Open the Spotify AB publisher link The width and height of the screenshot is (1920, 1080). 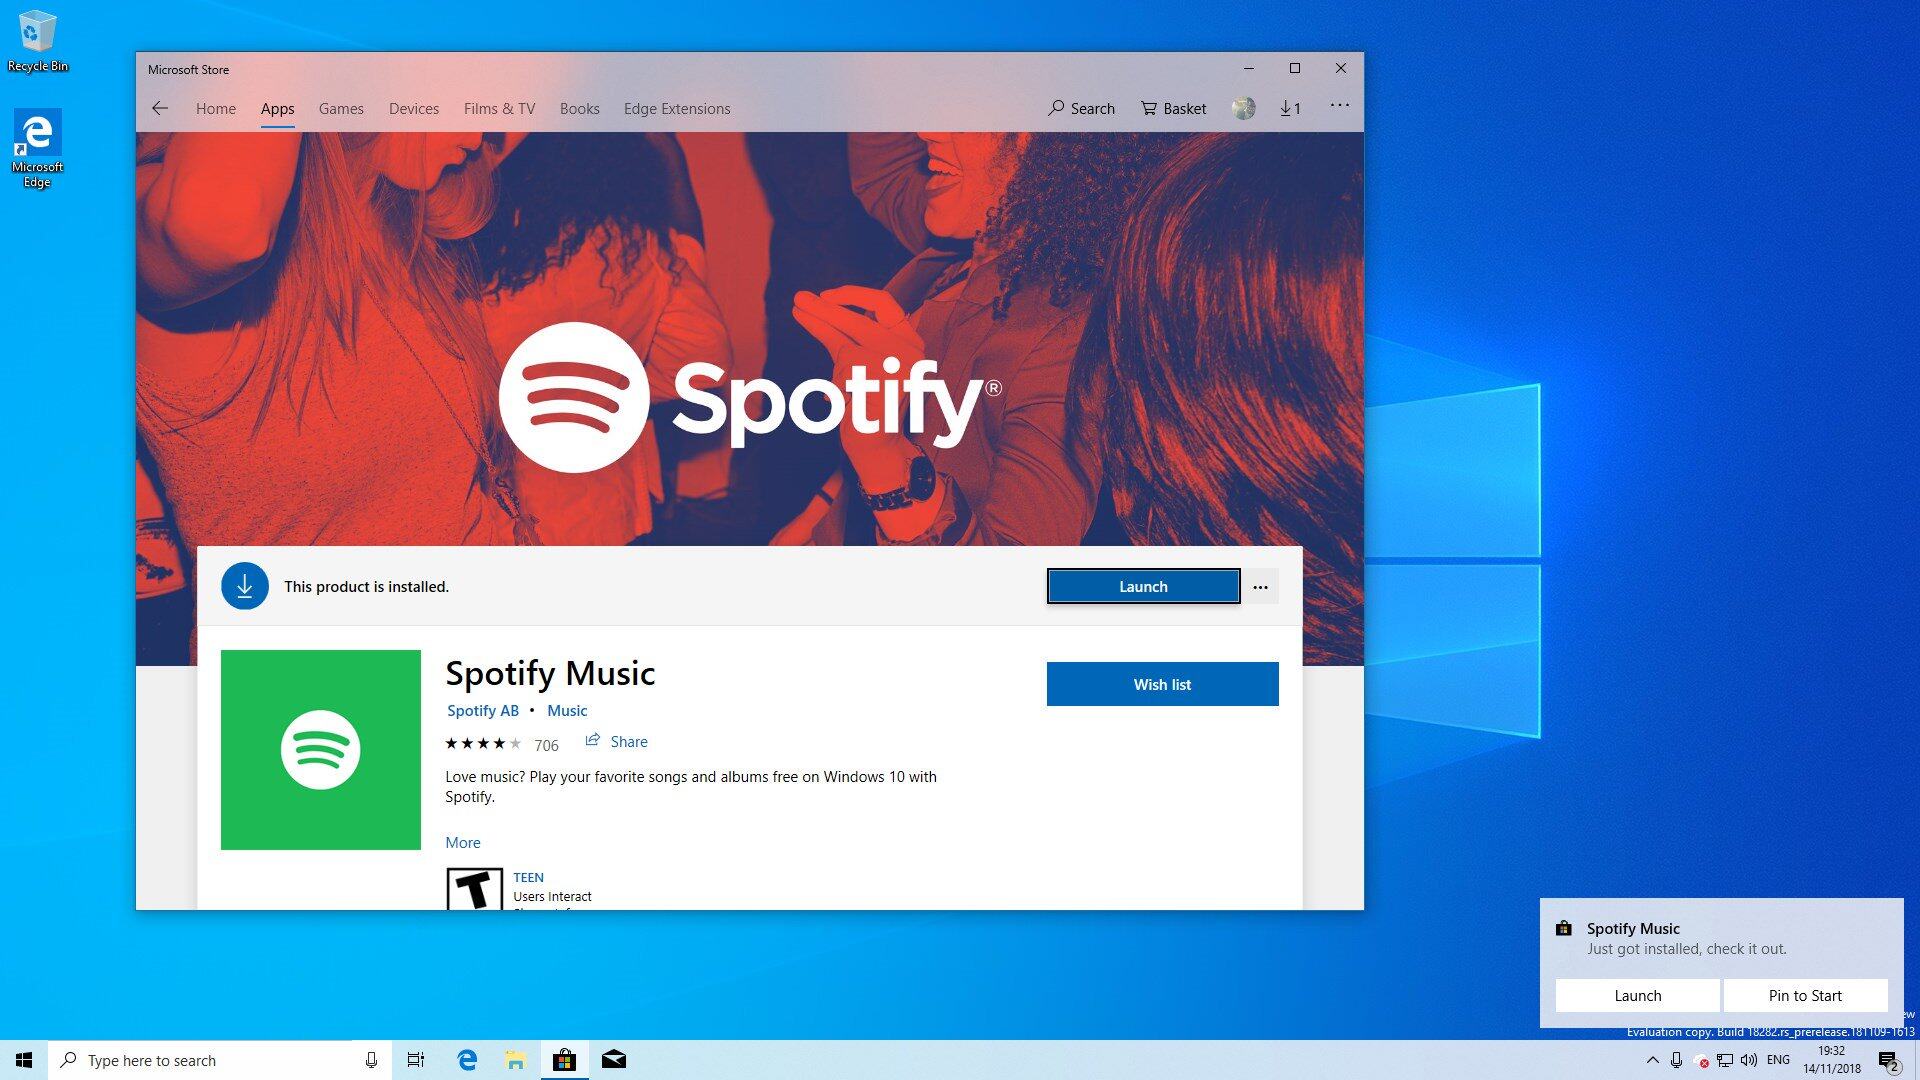pos(483,710)
